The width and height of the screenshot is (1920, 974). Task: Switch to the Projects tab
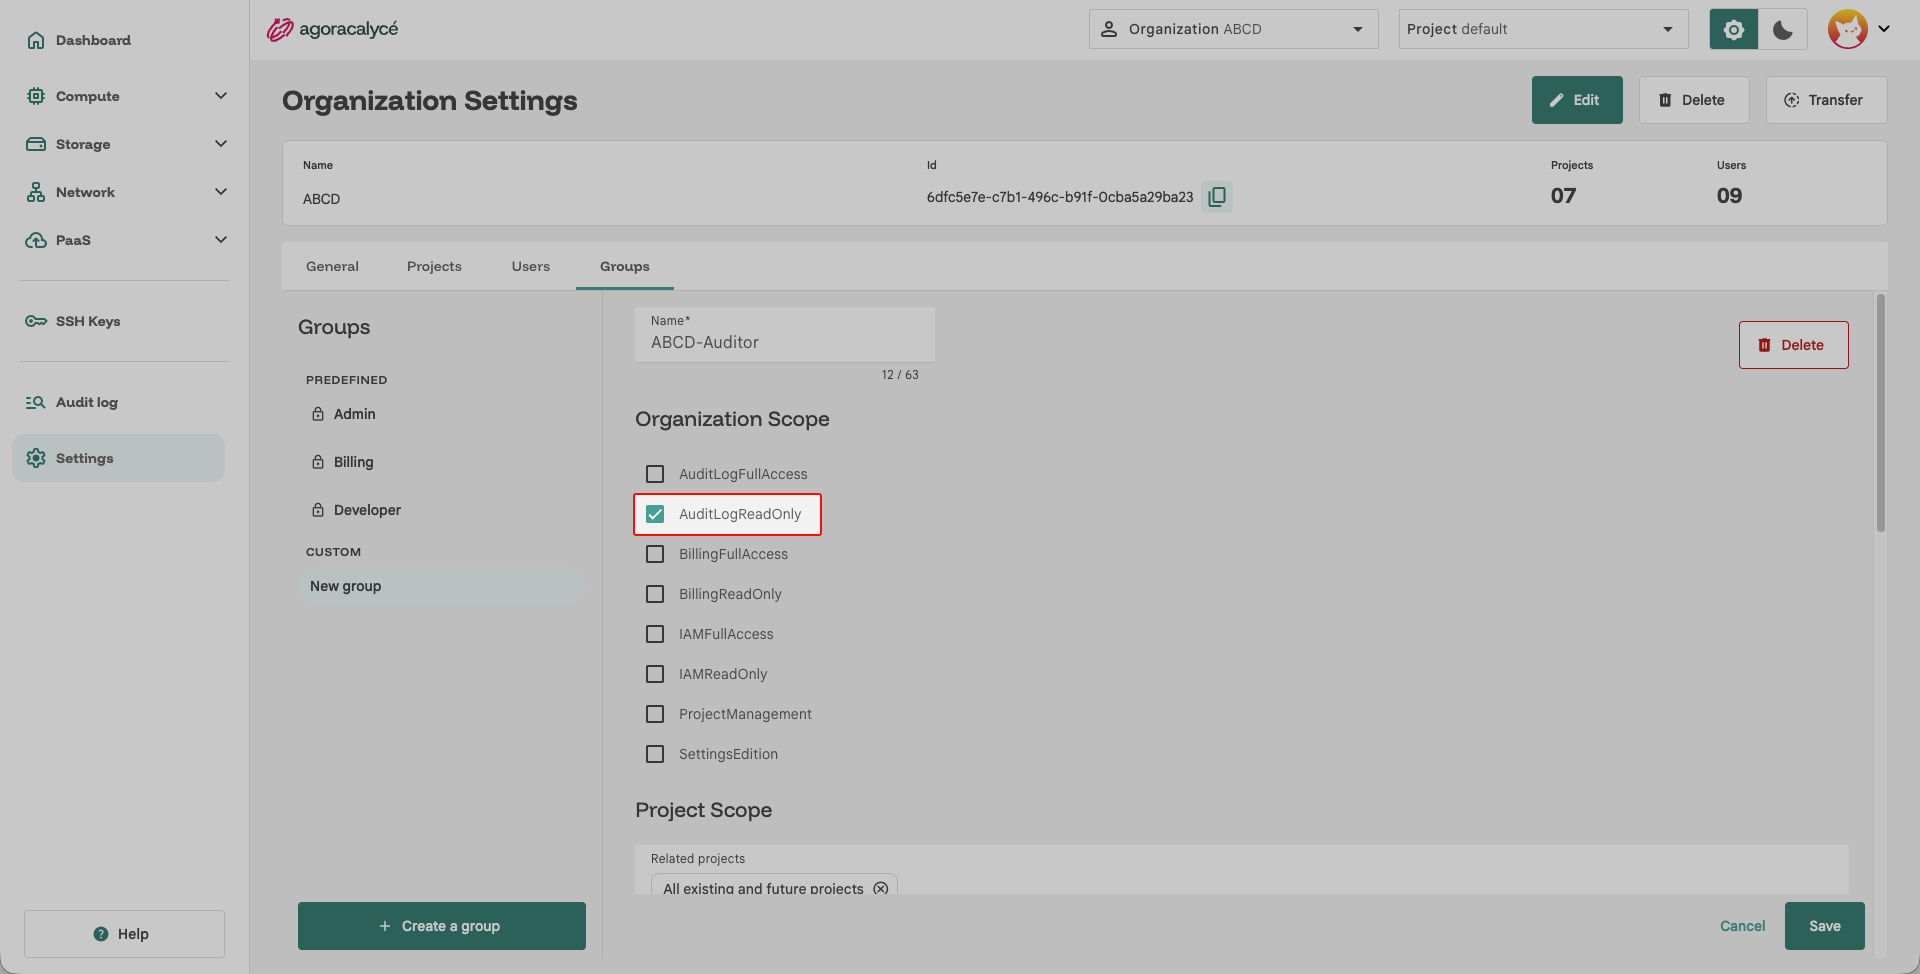pos(434,266)
